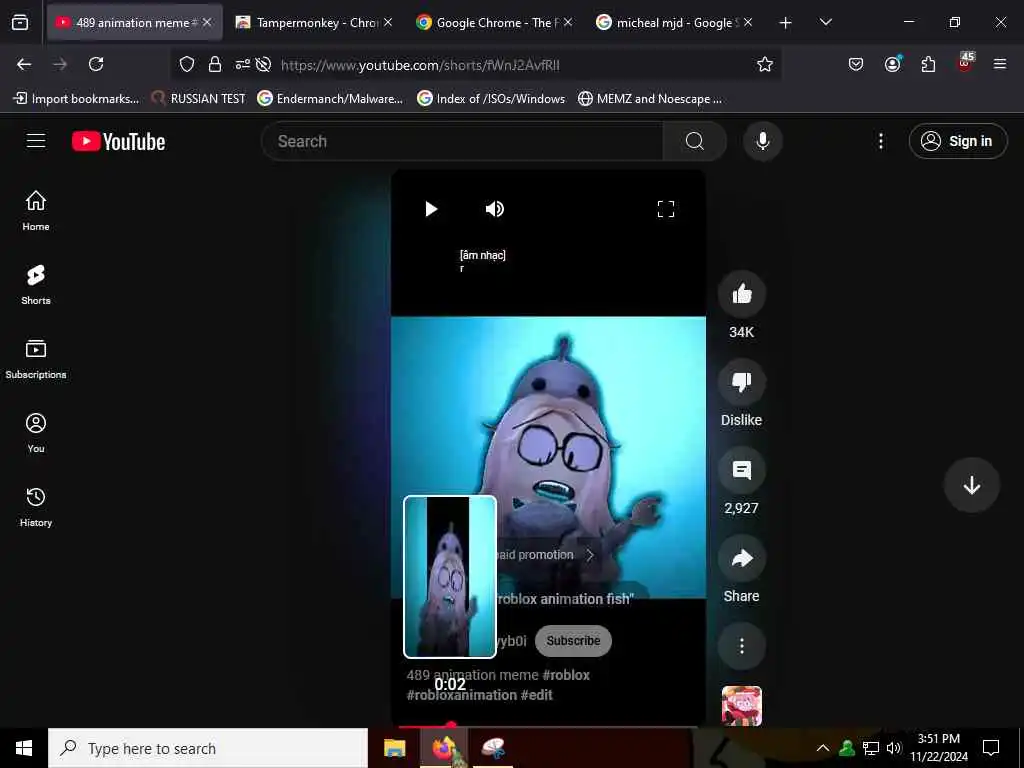Click the Short's red progress bar
The width and height of the screenshot is (1024, 768).
(547, 726)
